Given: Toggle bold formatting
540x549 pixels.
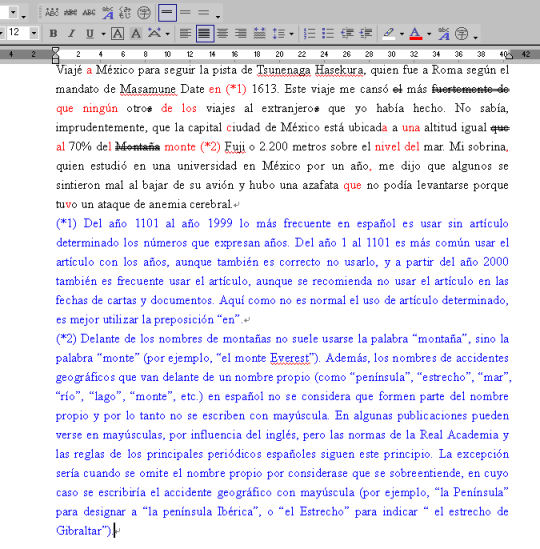Looking at the screenshot, I should (53, 34).
